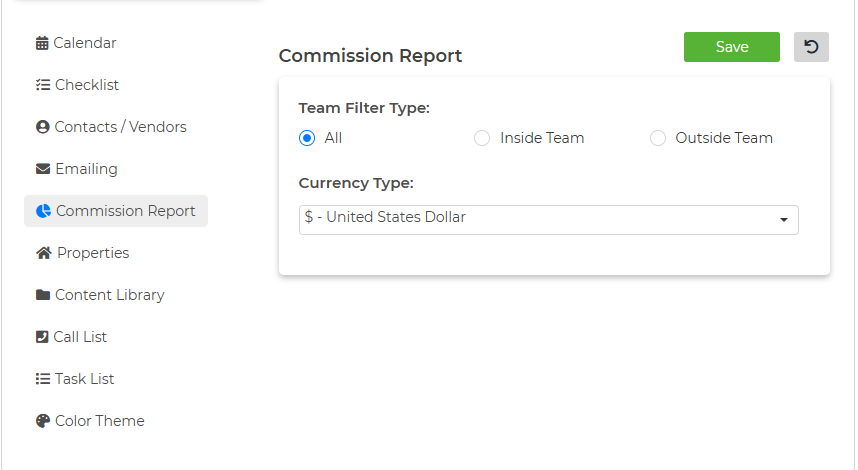Open the Currency Type dropdown

548,220
